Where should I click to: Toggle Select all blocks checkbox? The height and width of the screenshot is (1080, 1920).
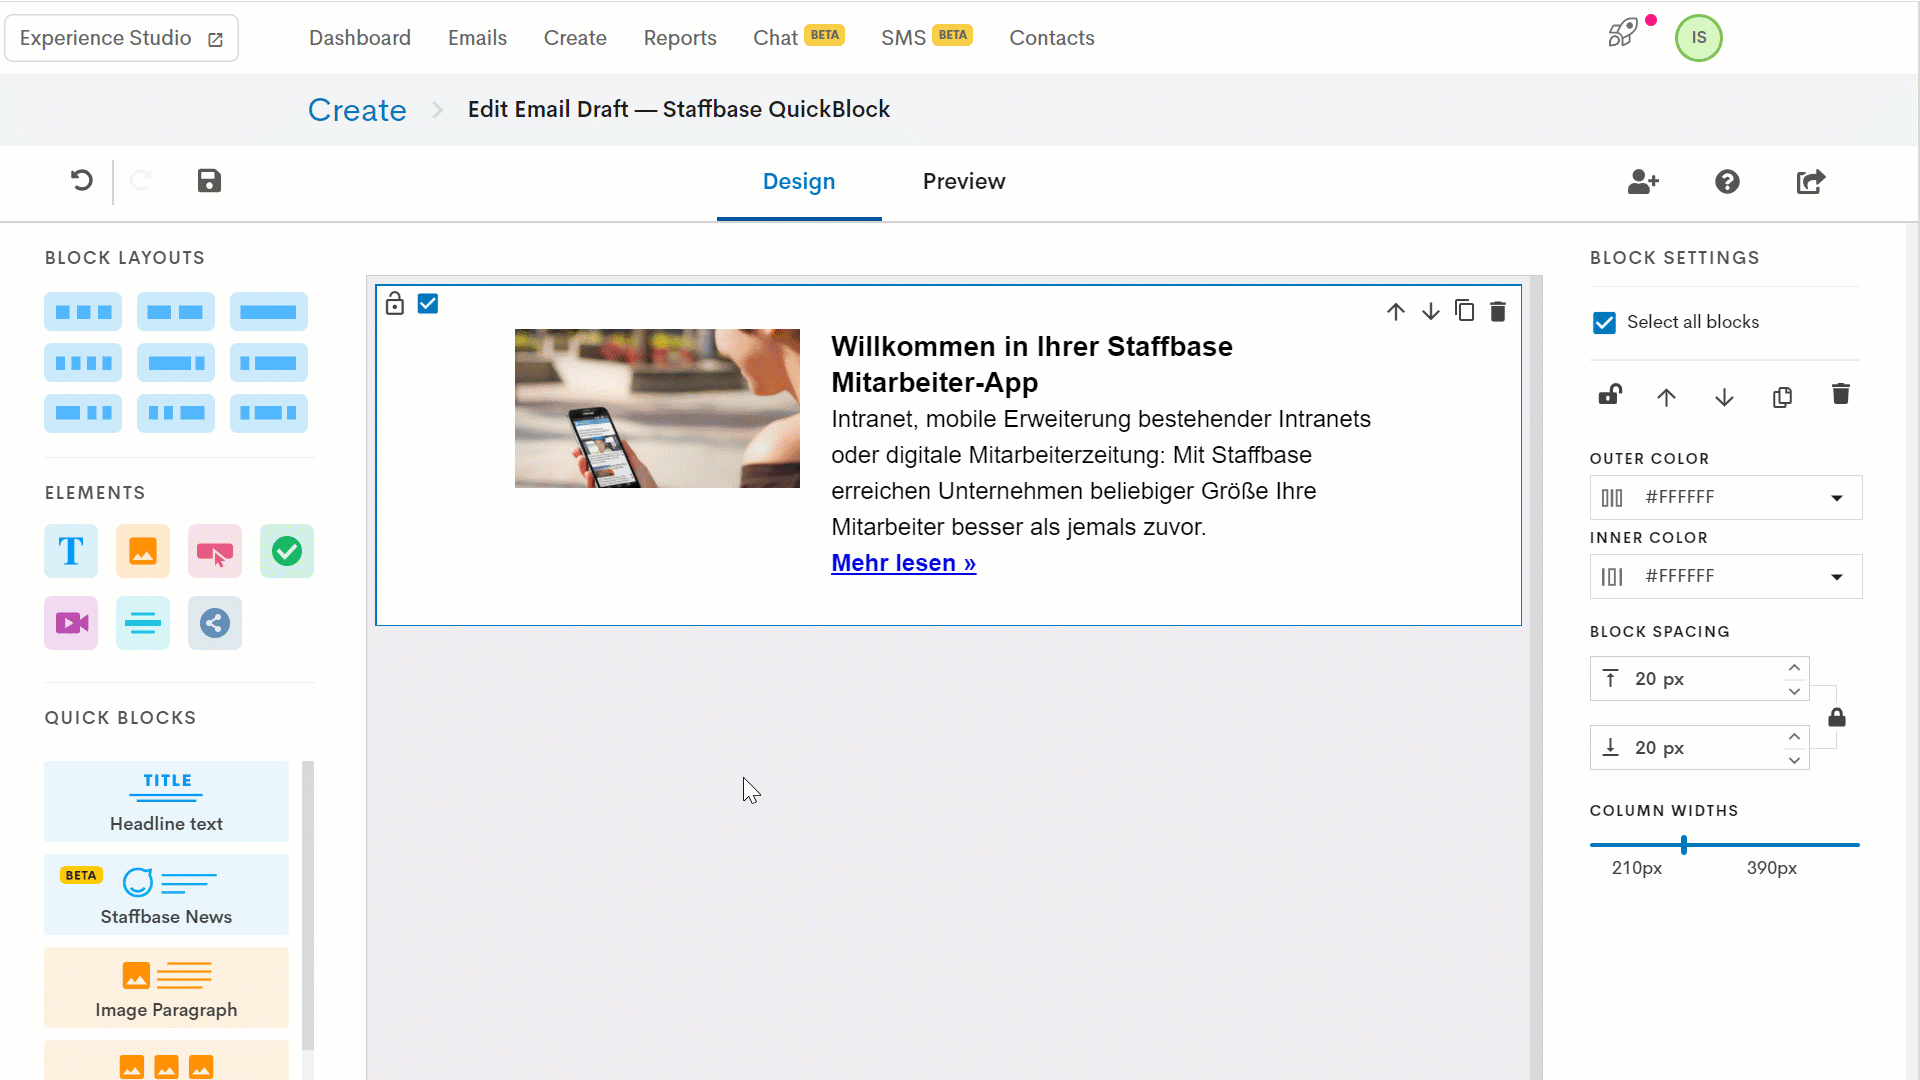[1604, 323]
